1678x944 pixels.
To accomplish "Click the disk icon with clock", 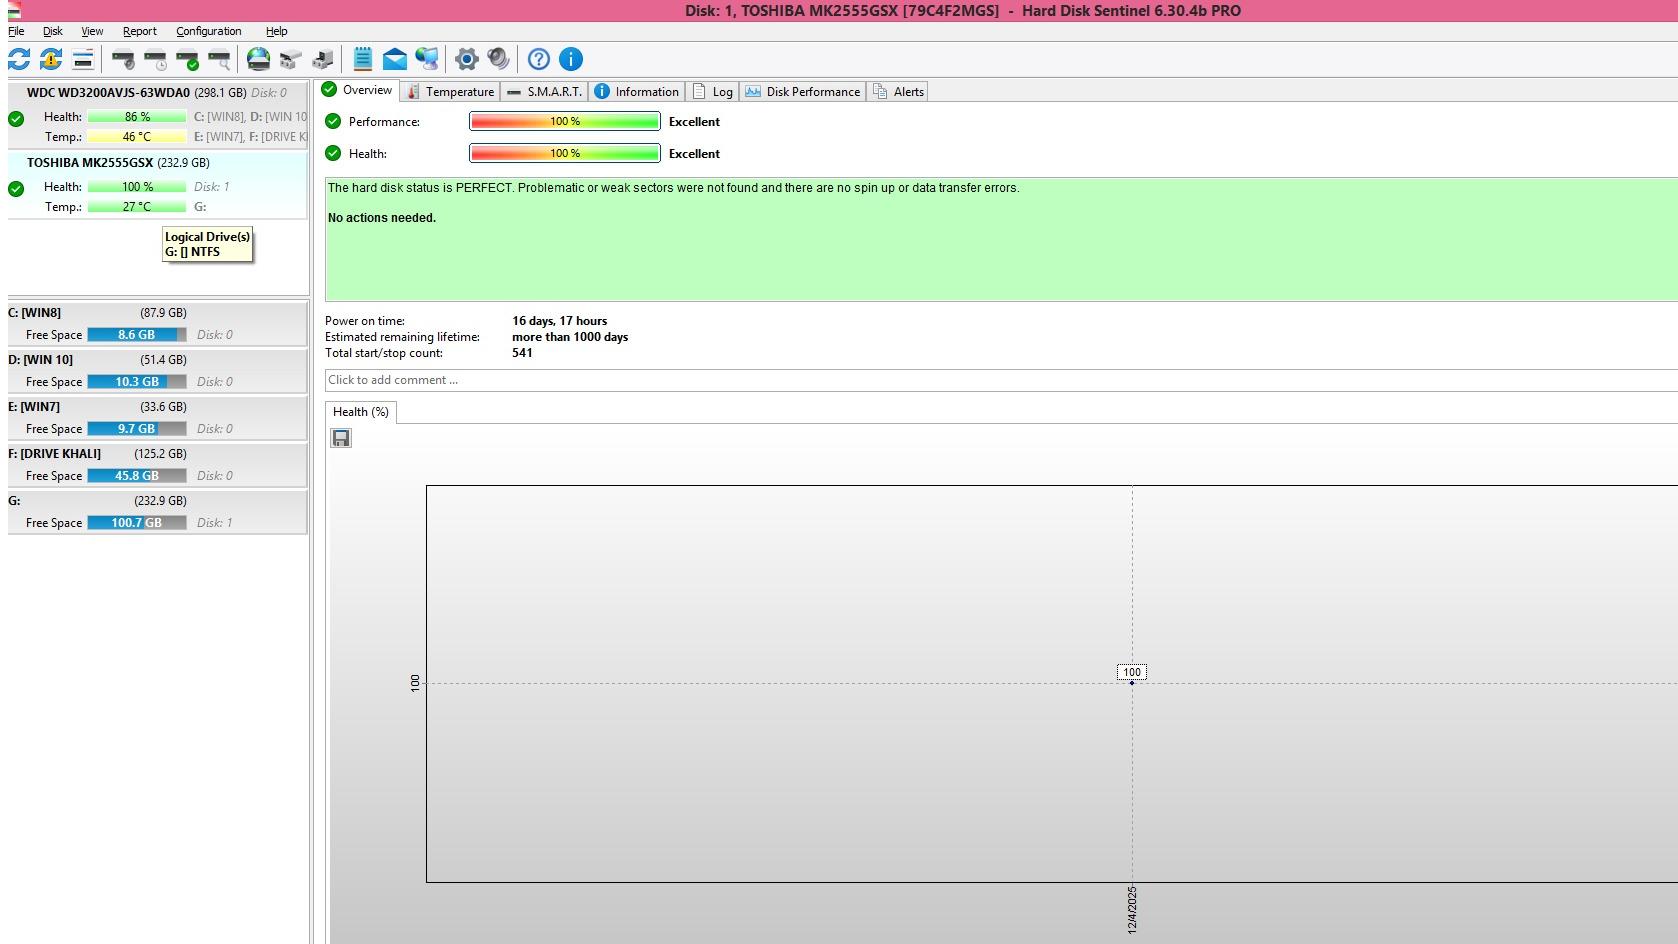I will point(155,59).
